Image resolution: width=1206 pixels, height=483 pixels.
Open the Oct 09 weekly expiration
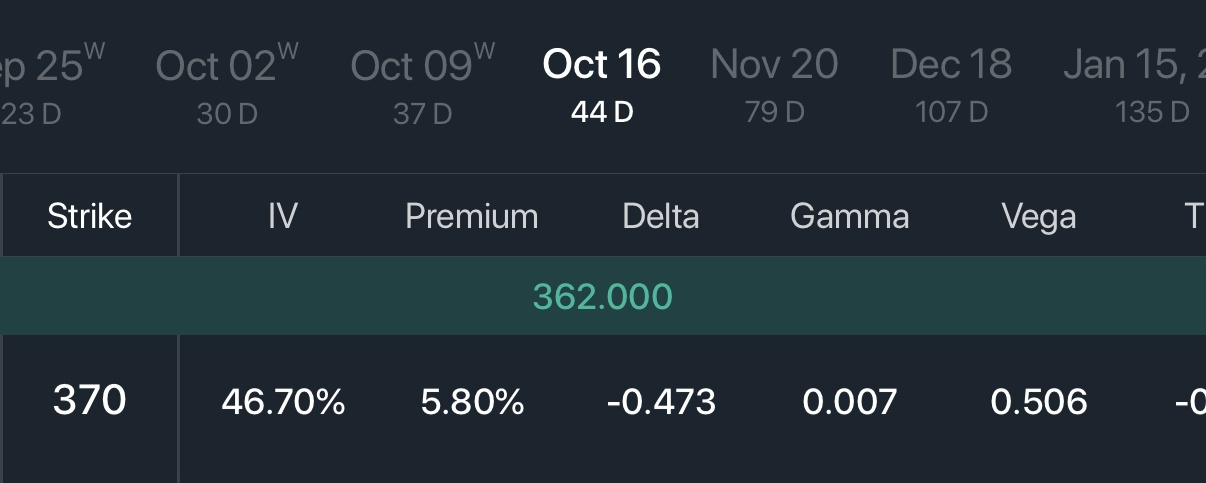pos(422,84)
